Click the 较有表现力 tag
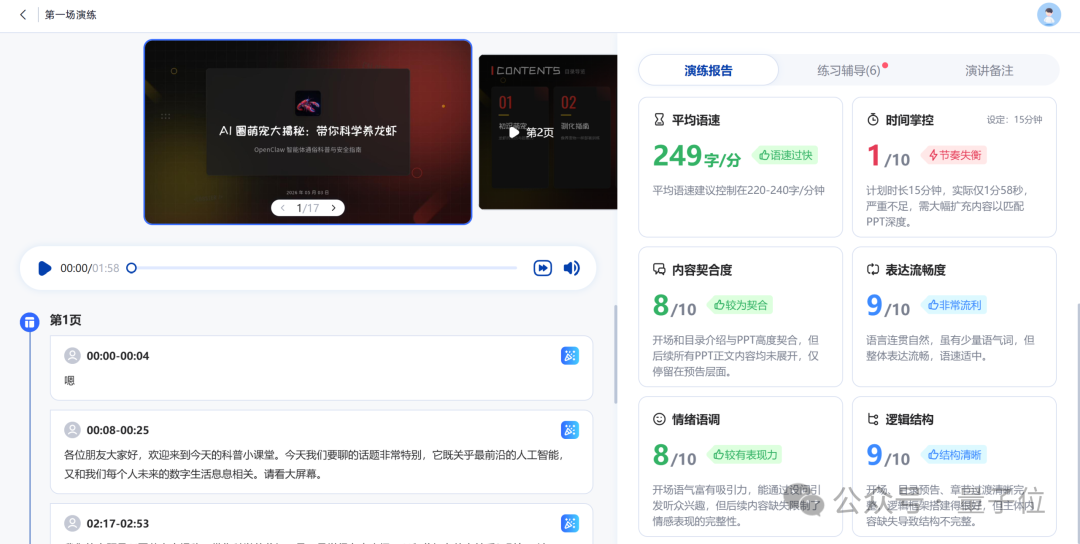 tap(745, 454)
